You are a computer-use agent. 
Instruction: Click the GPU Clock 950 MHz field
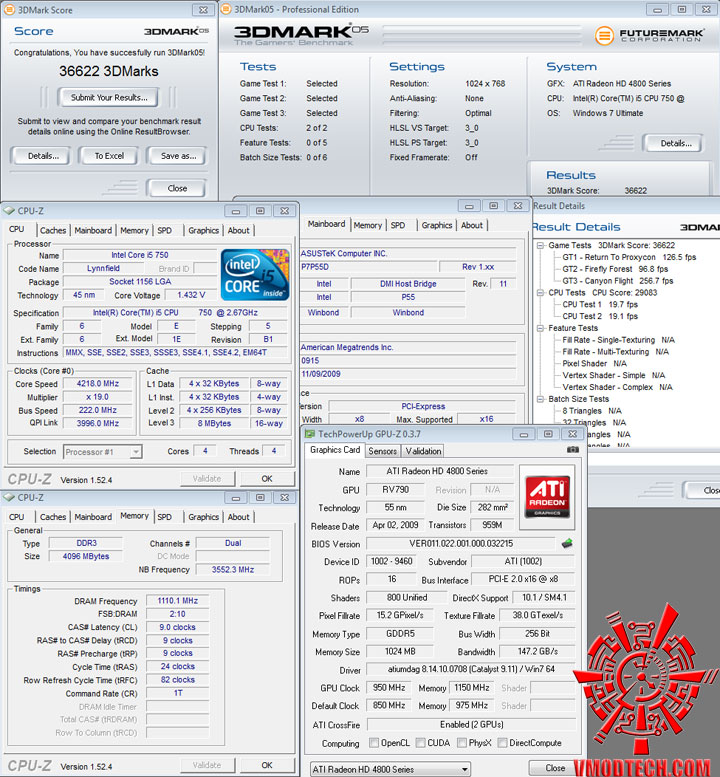tap(389, 688)
